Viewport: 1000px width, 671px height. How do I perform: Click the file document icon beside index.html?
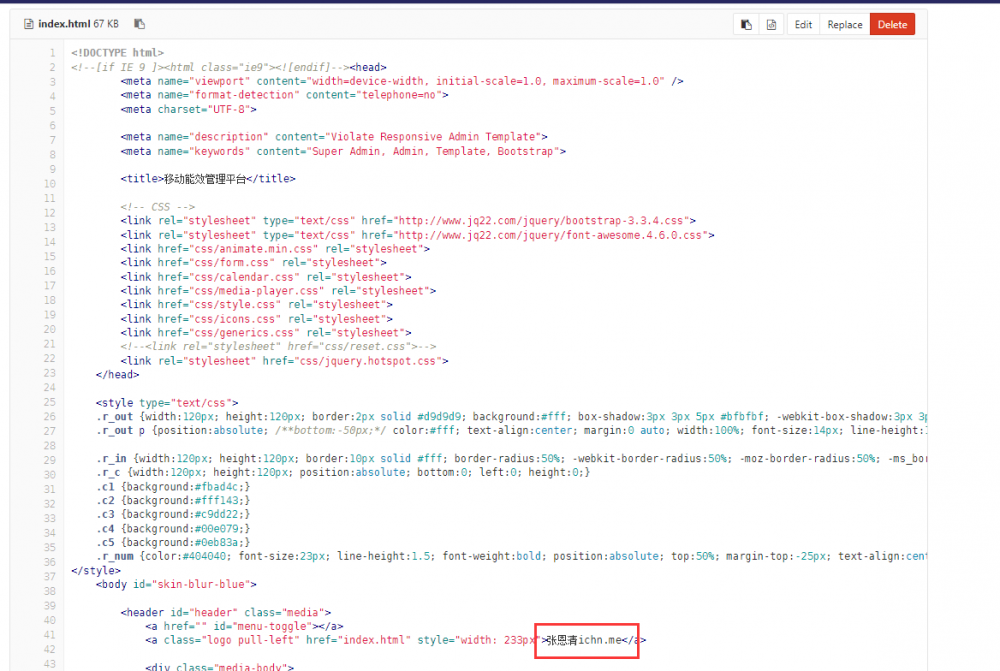coord(28,24)
